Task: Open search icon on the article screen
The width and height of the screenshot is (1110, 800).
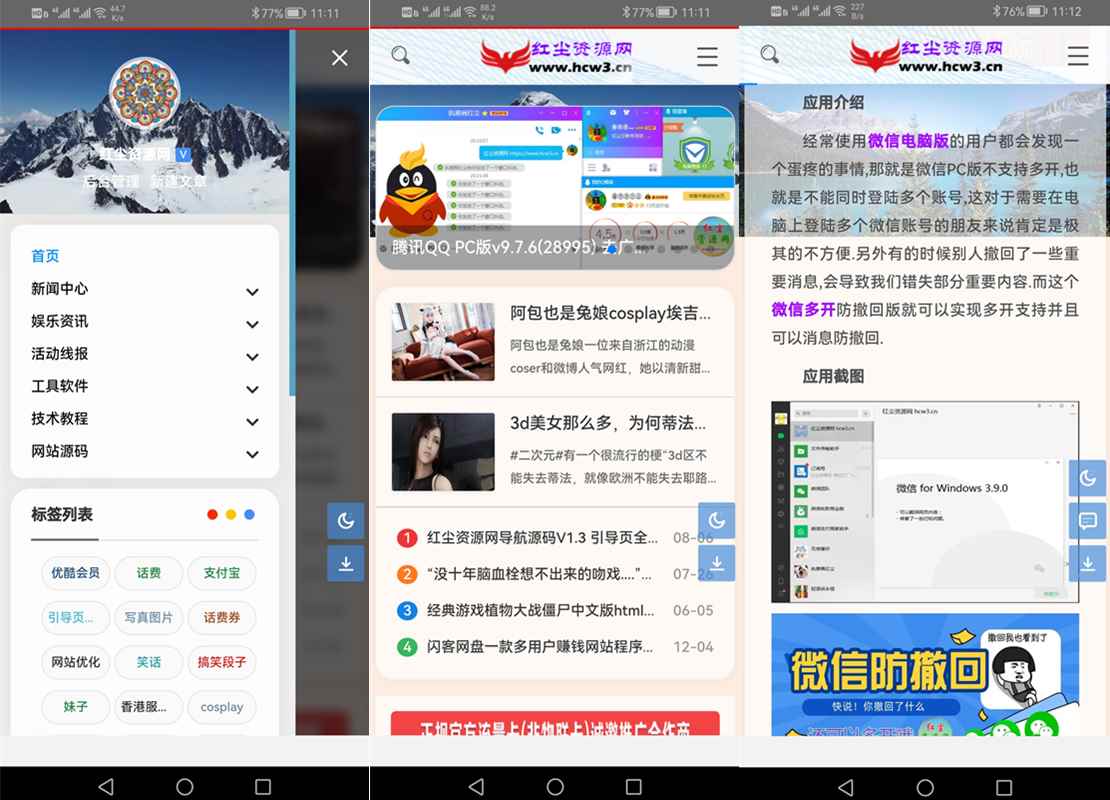Action: [x=770, y=55]
